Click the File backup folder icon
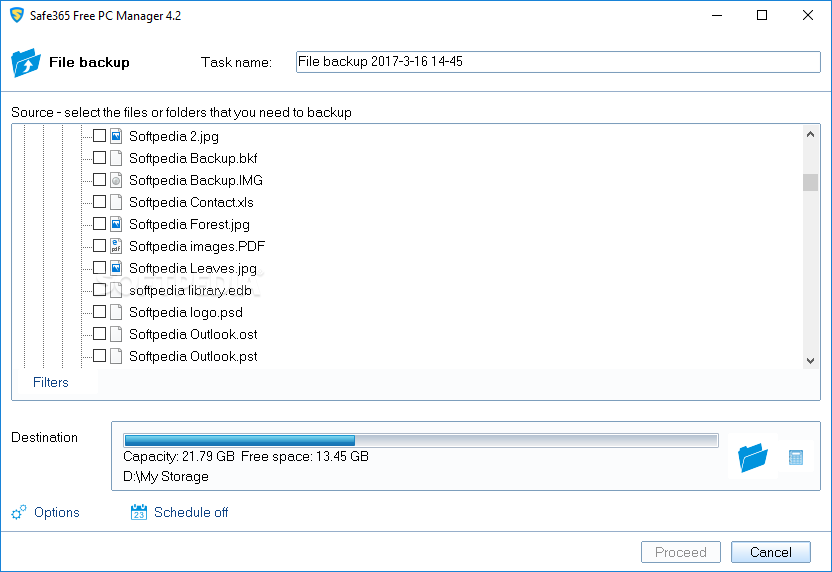 pyautogui.click(x=25, y=63)
